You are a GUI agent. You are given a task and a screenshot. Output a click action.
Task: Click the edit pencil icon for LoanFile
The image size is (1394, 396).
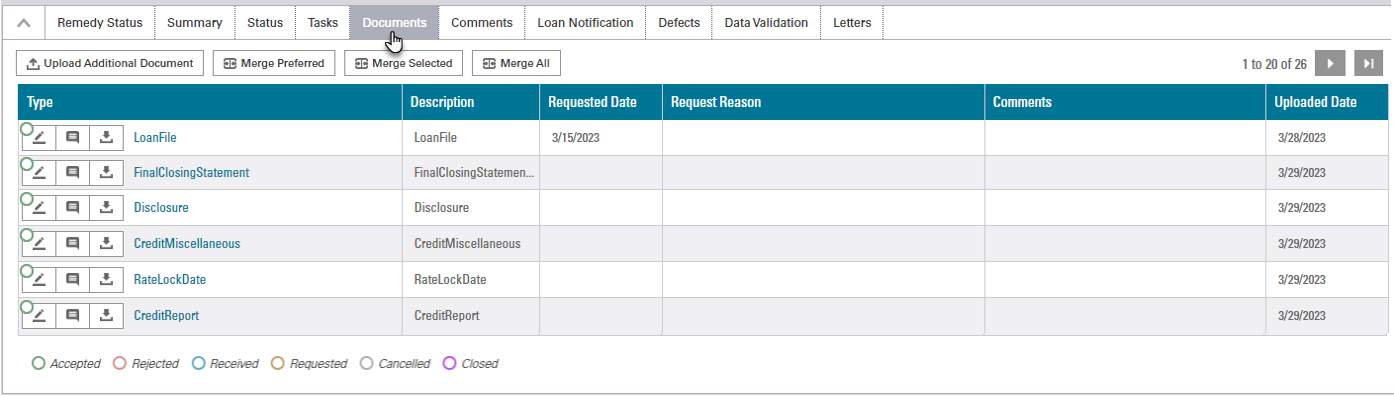(x=38, y=138)
